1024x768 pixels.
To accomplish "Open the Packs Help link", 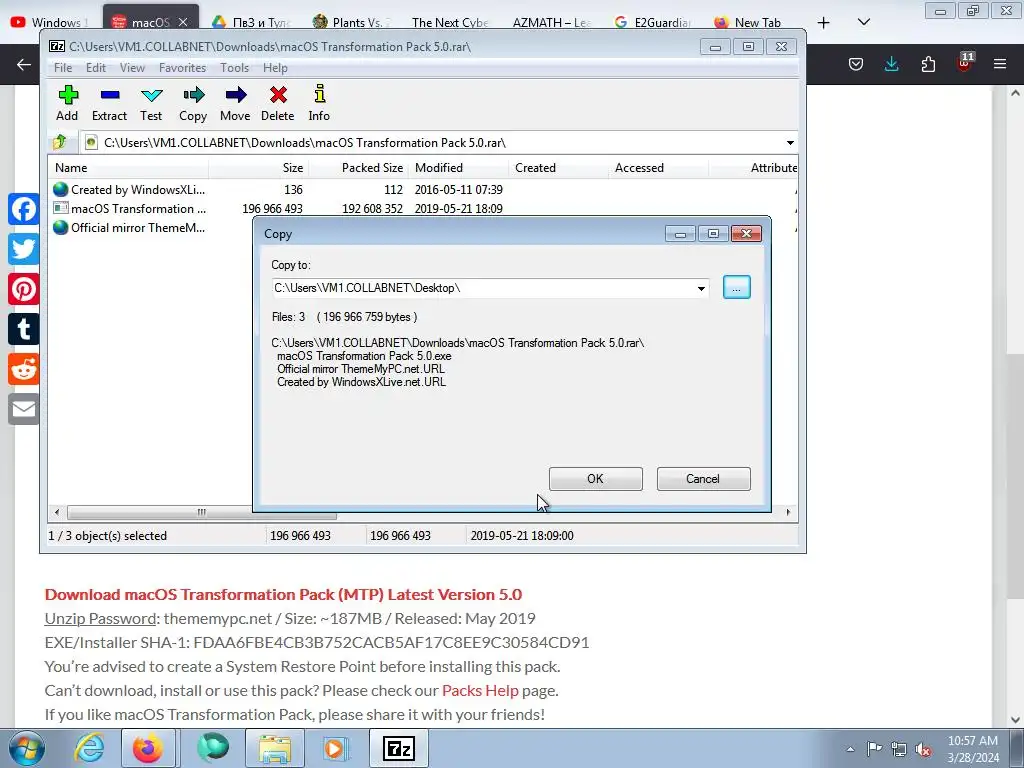I will coord(480,690).
